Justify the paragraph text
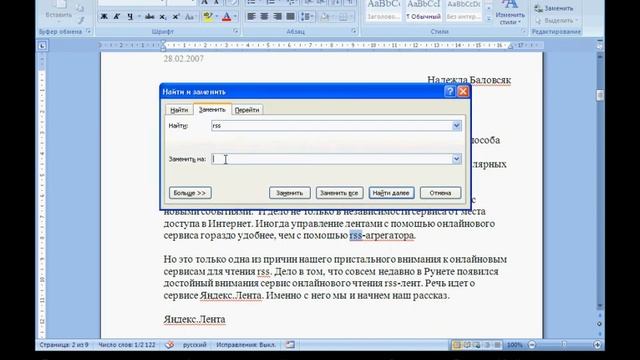 291,17
